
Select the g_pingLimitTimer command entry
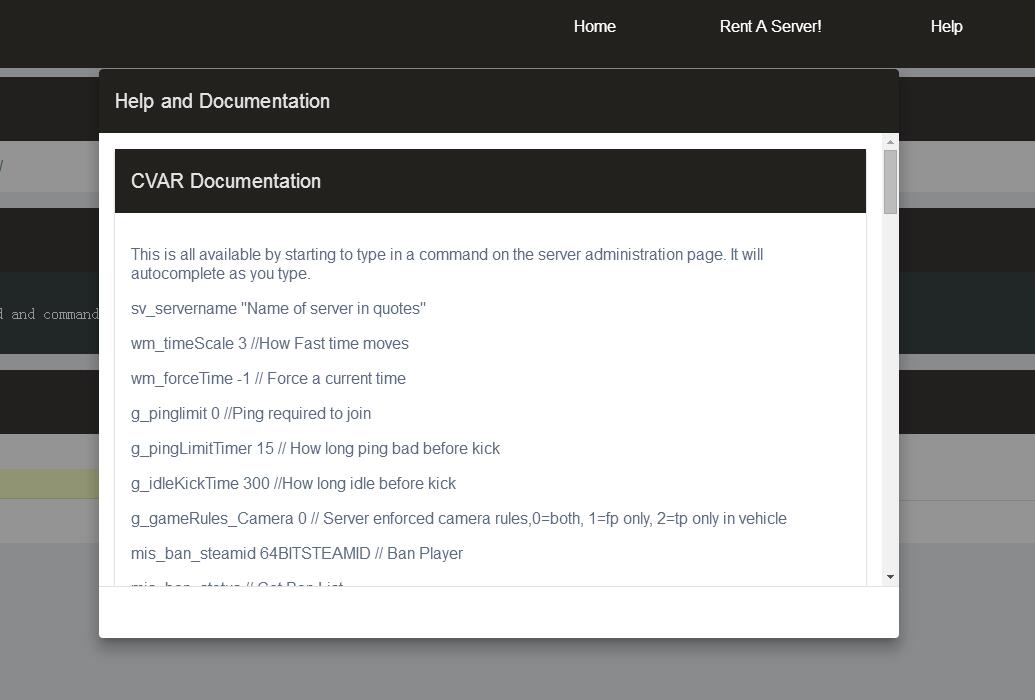coord(315,449)
